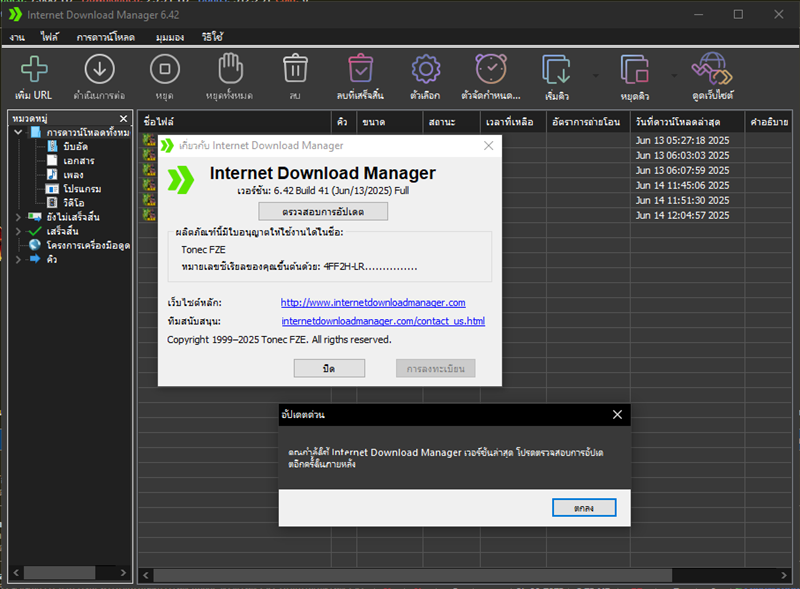Expand the ยังไม่เสร็จสิ้น category
The height and width of the screenshot is (589, 800).
pyautogui.click(x=18, y=217)
